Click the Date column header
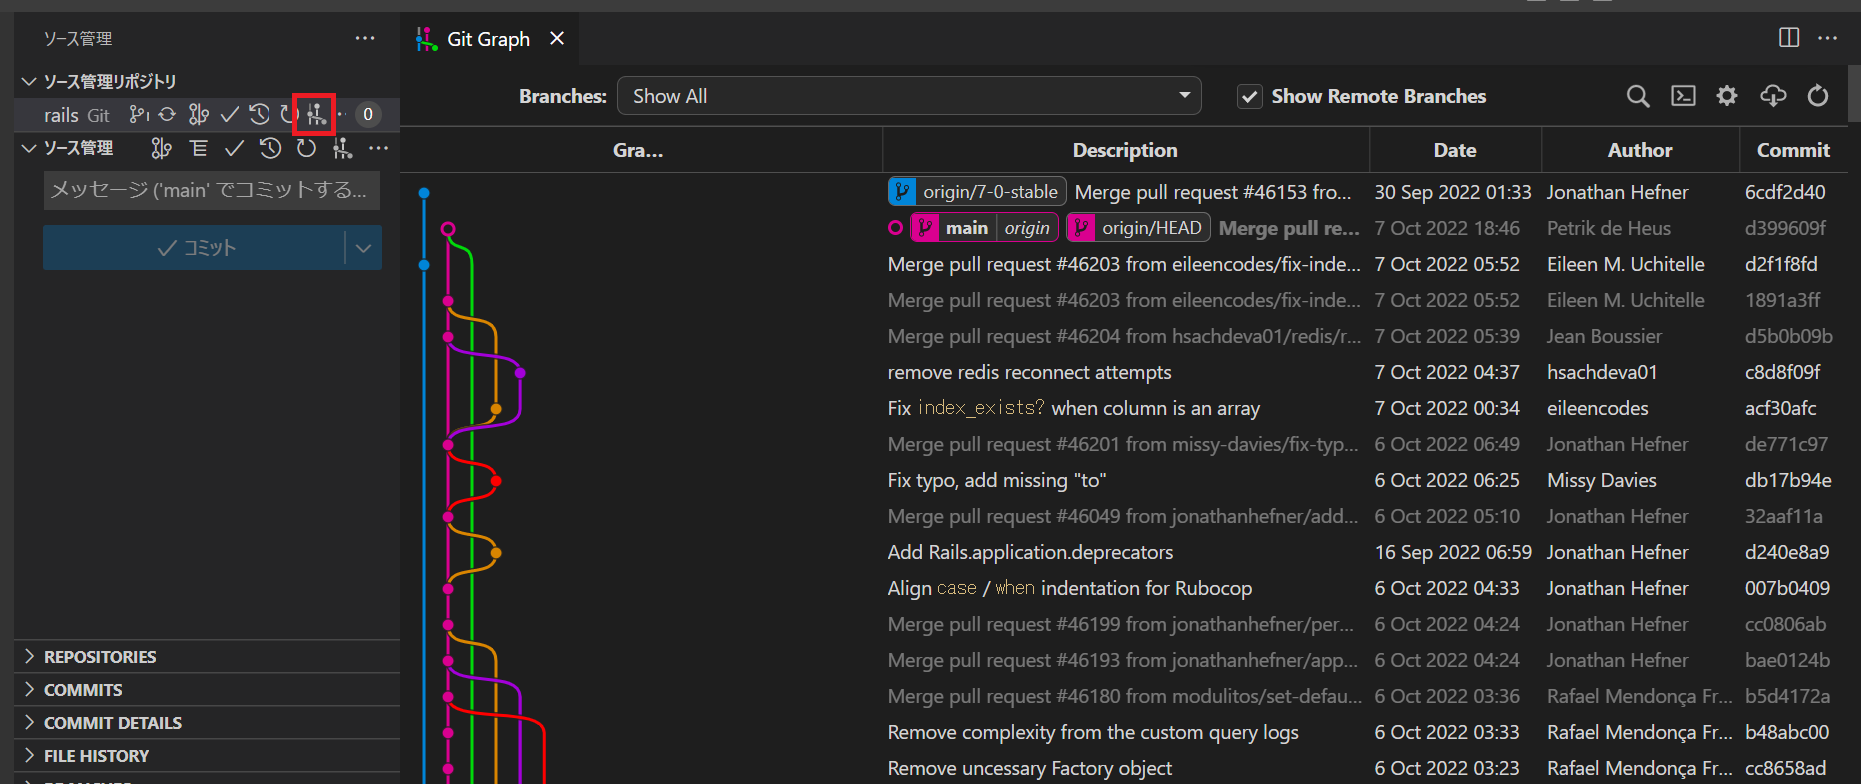Screen dimensions: 1861x784 [1455, 150]
